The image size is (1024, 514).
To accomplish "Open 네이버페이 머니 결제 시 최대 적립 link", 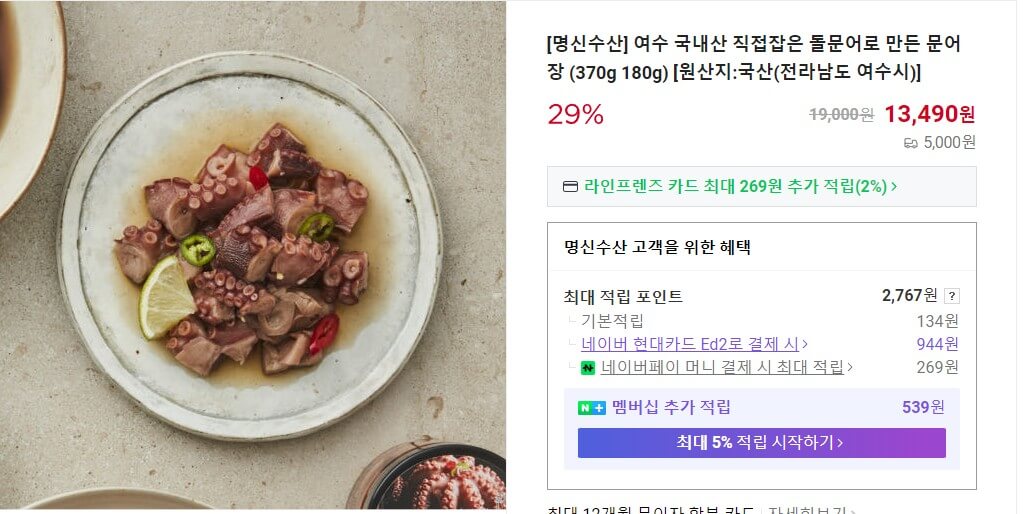I will click(722, 368).
